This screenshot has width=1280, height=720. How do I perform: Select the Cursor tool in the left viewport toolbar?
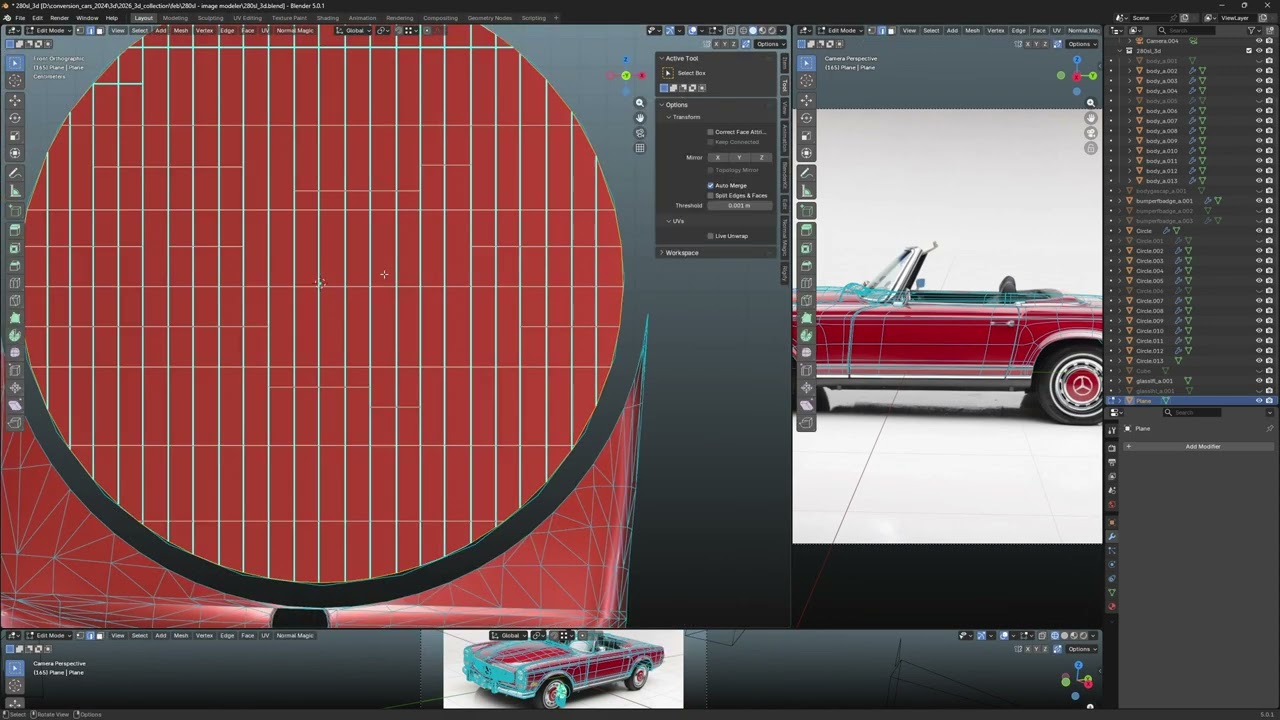coord(15,81)
